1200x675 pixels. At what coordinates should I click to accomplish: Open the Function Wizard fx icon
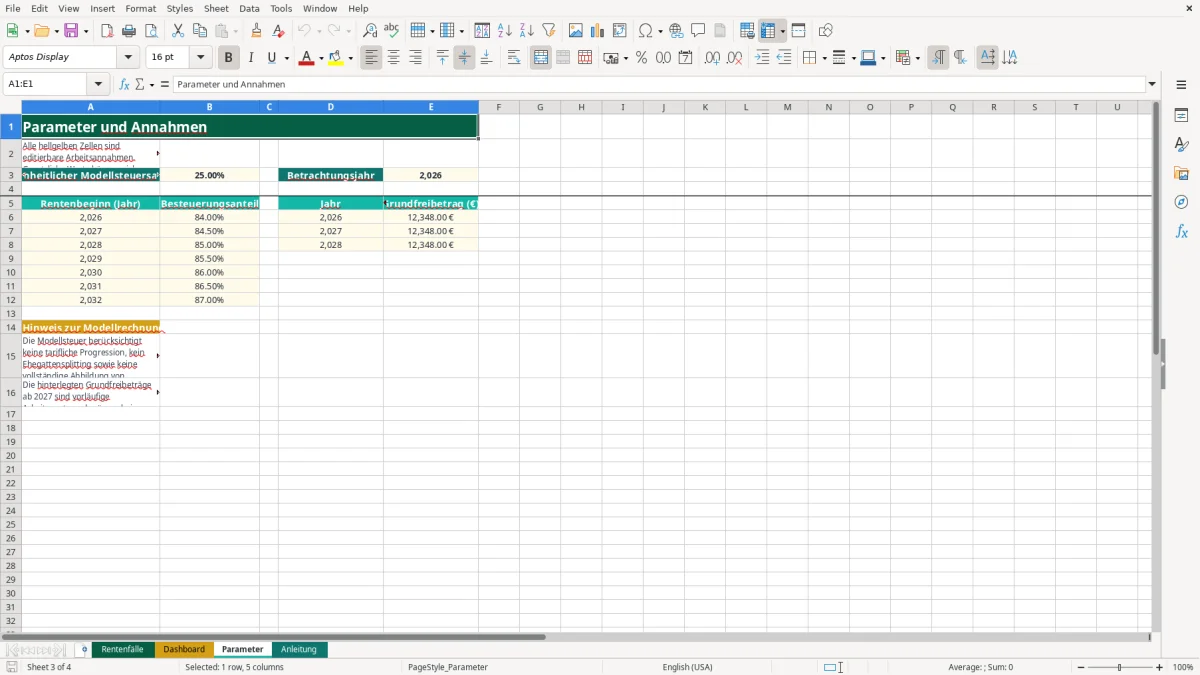[x=124, y=84]
